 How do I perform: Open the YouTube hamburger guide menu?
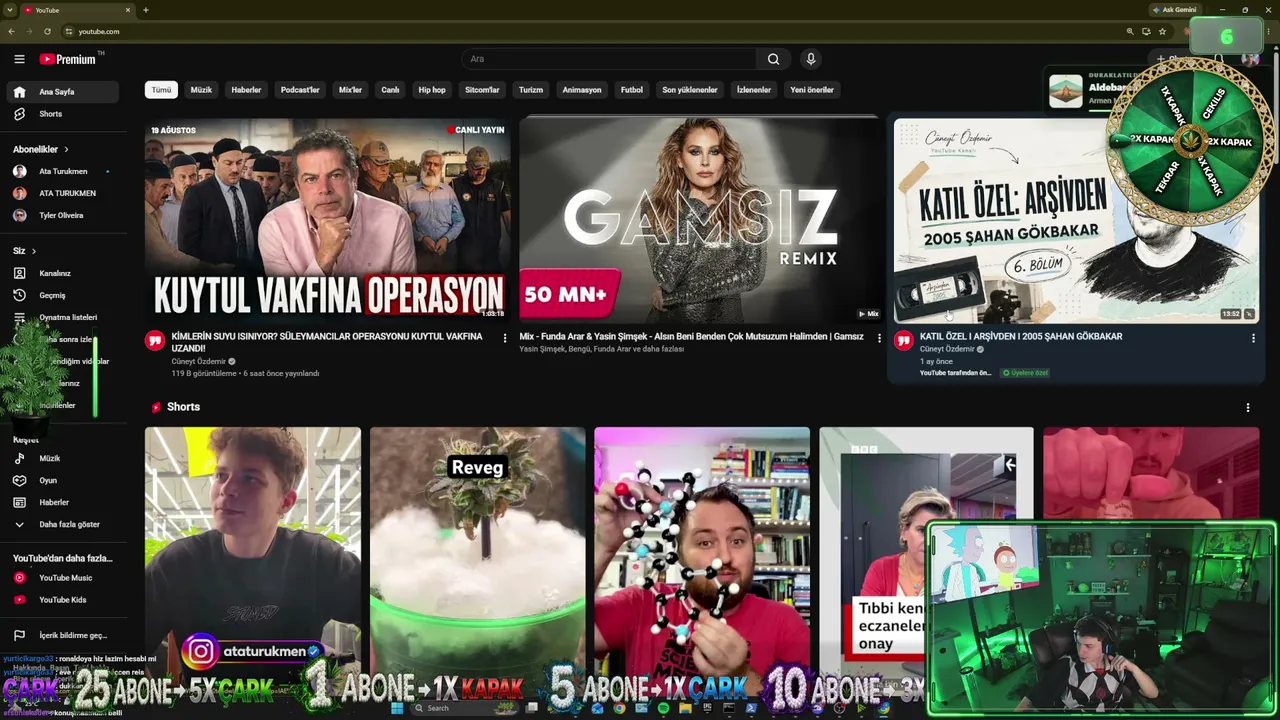click(19, 59)
